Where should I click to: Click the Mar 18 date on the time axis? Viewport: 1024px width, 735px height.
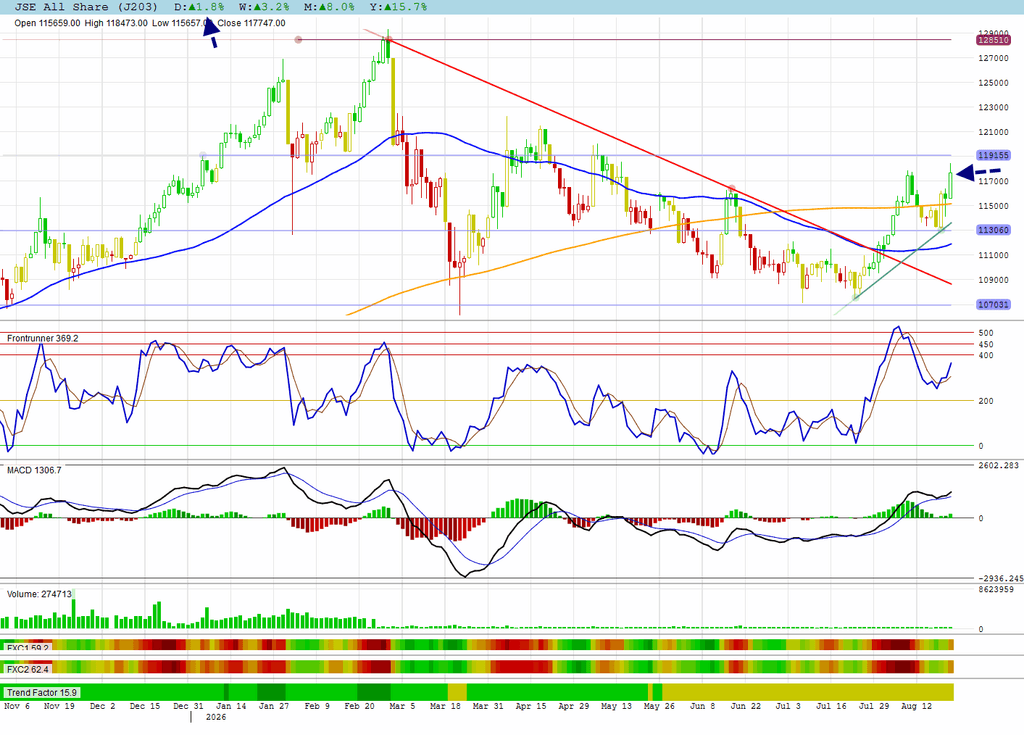(445, 706)
